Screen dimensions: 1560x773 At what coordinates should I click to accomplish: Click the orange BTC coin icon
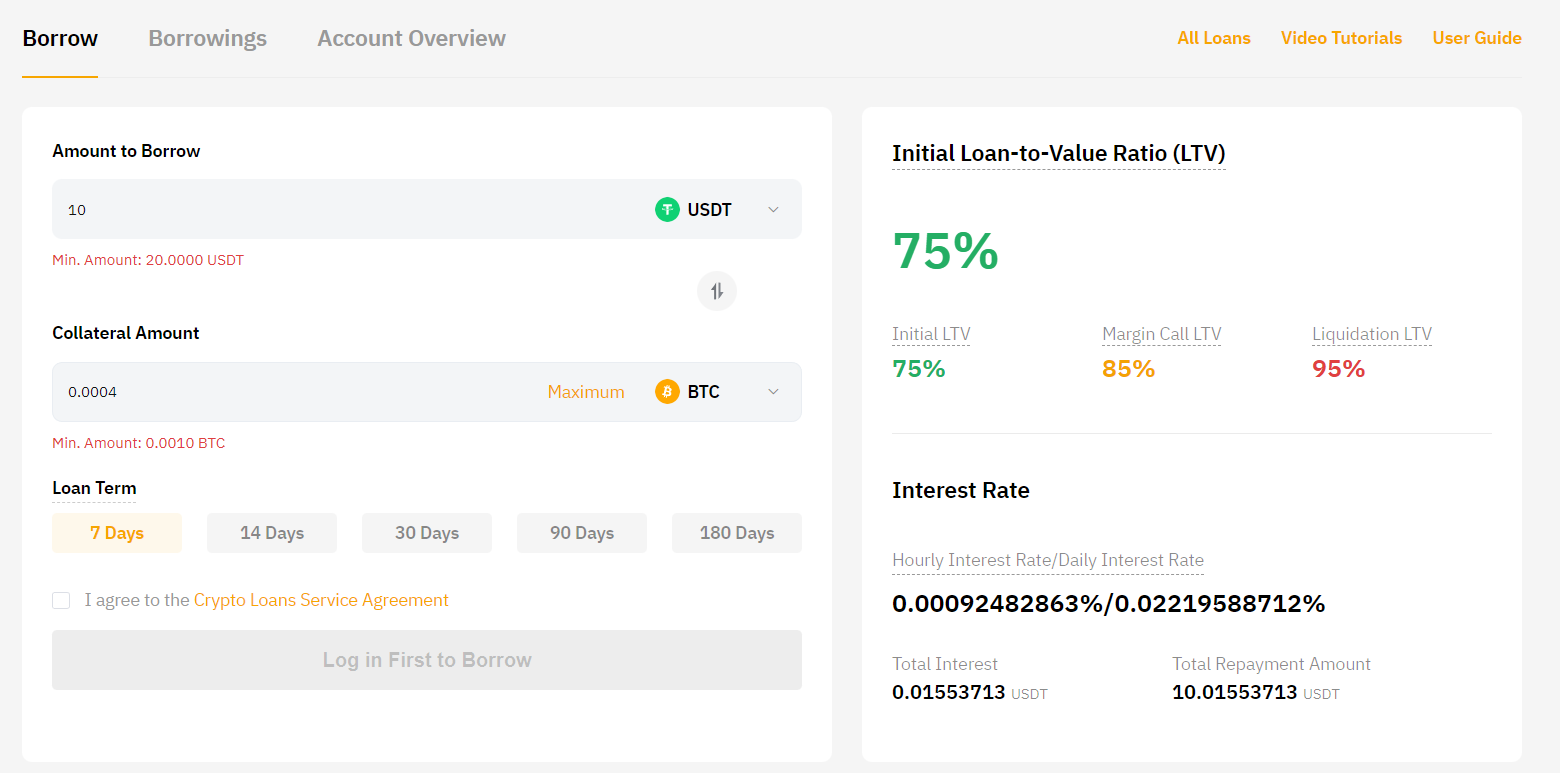pyautogui.click(x=667, y=392)
